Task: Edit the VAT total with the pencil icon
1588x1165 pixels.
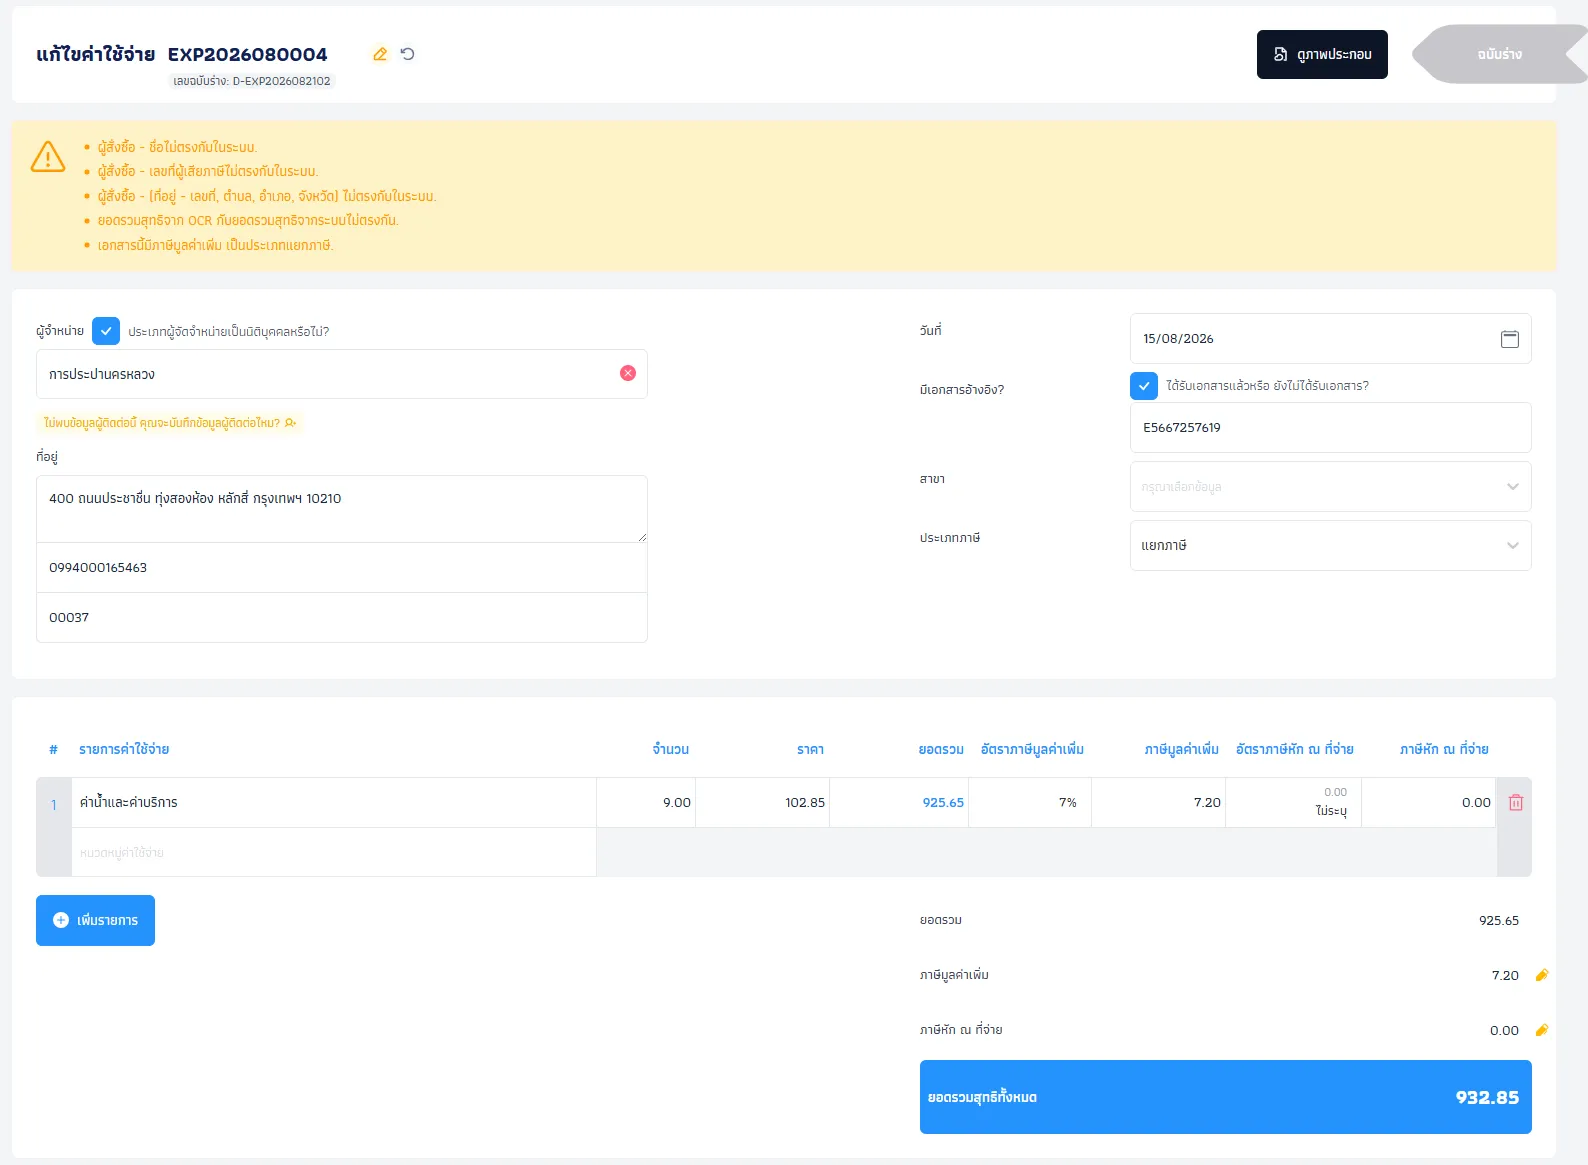Action: (1542, 975)
